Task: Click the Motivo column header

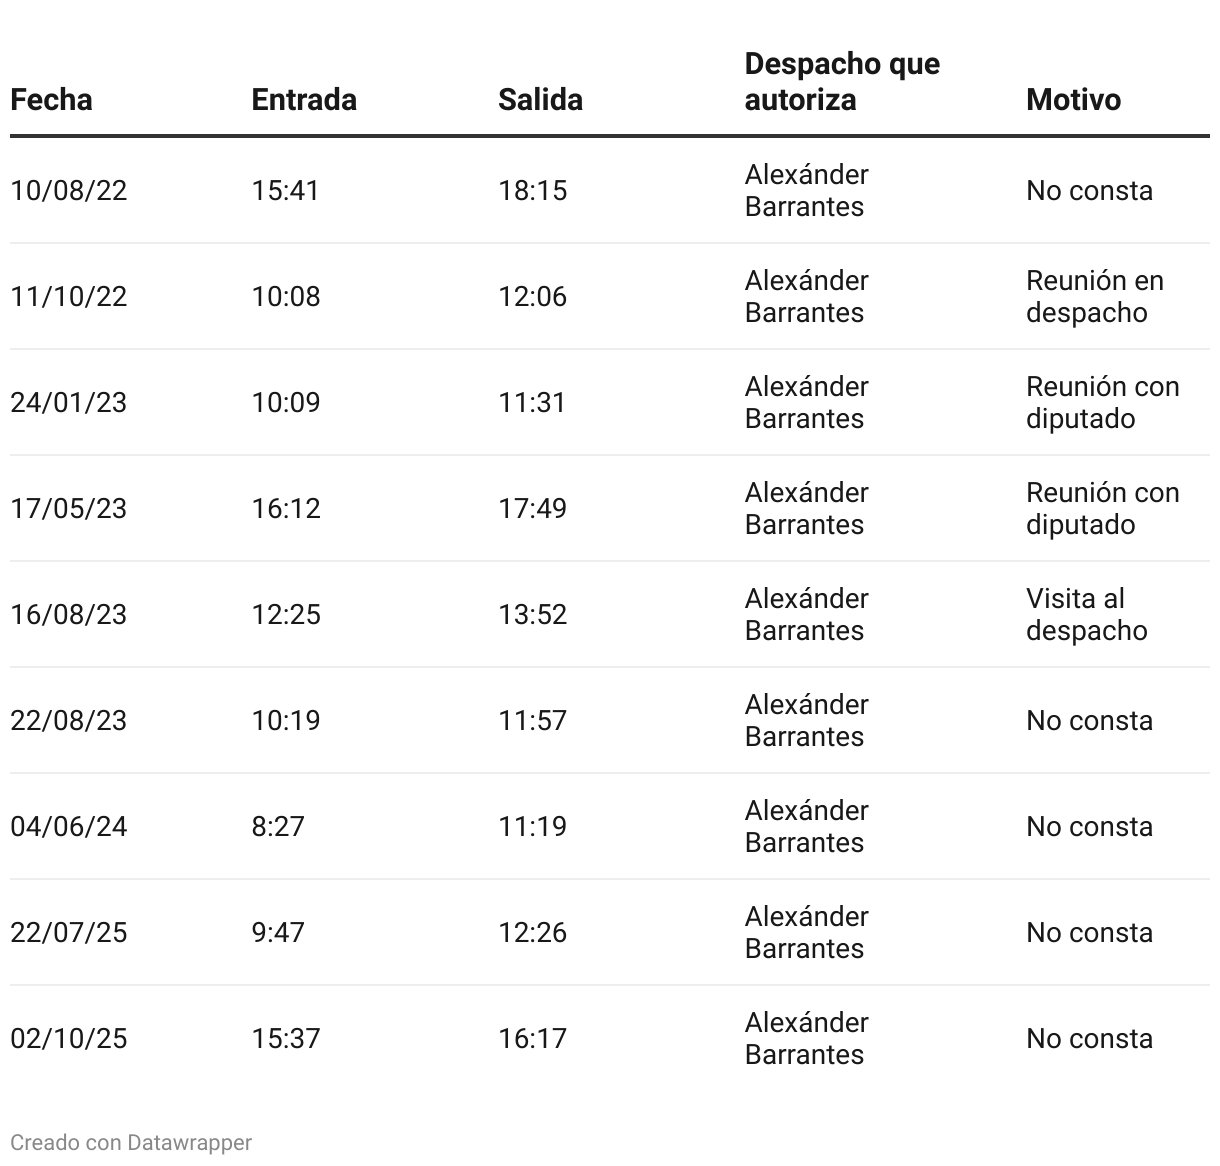Action: click(x=1073, y=99)
